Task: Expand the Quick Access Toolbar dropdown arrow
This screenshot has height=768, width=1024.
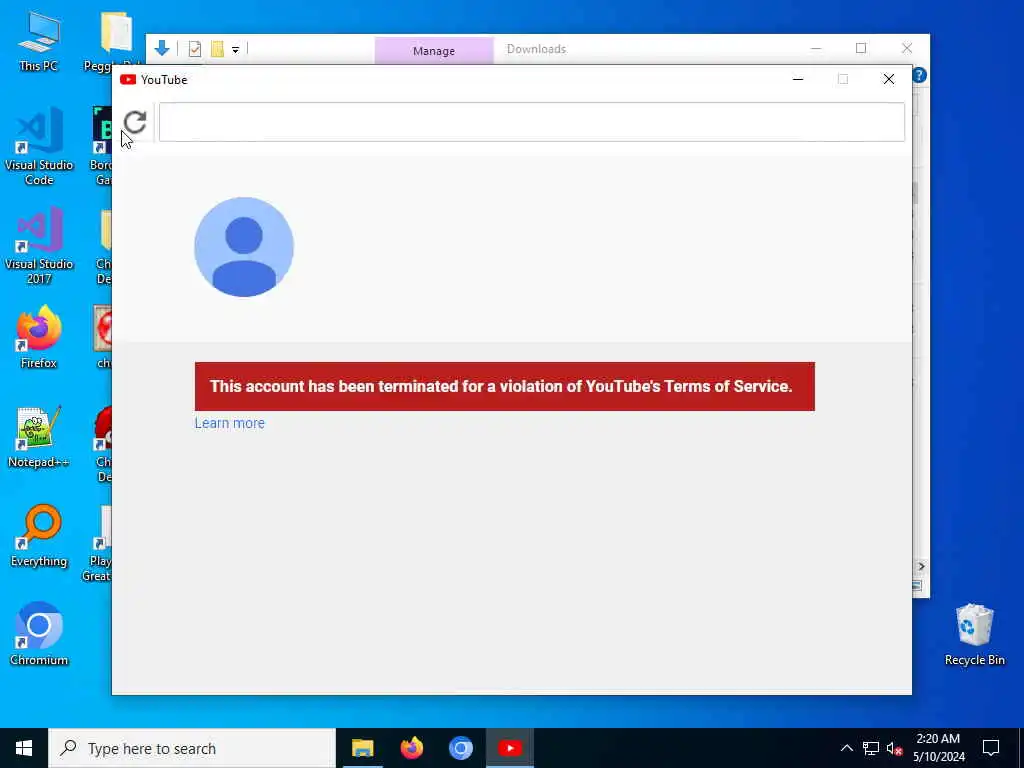Action: coord(235,50)
